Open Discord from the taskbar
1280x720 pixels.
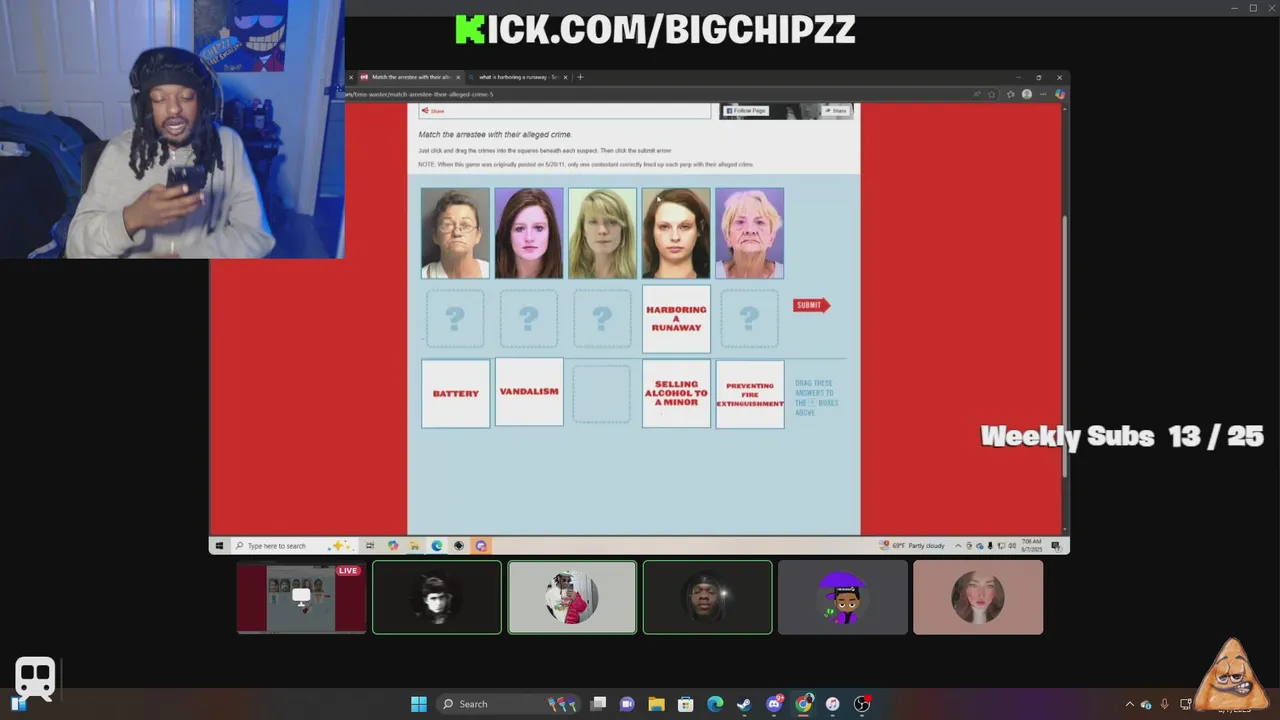(x=774, y=704)
